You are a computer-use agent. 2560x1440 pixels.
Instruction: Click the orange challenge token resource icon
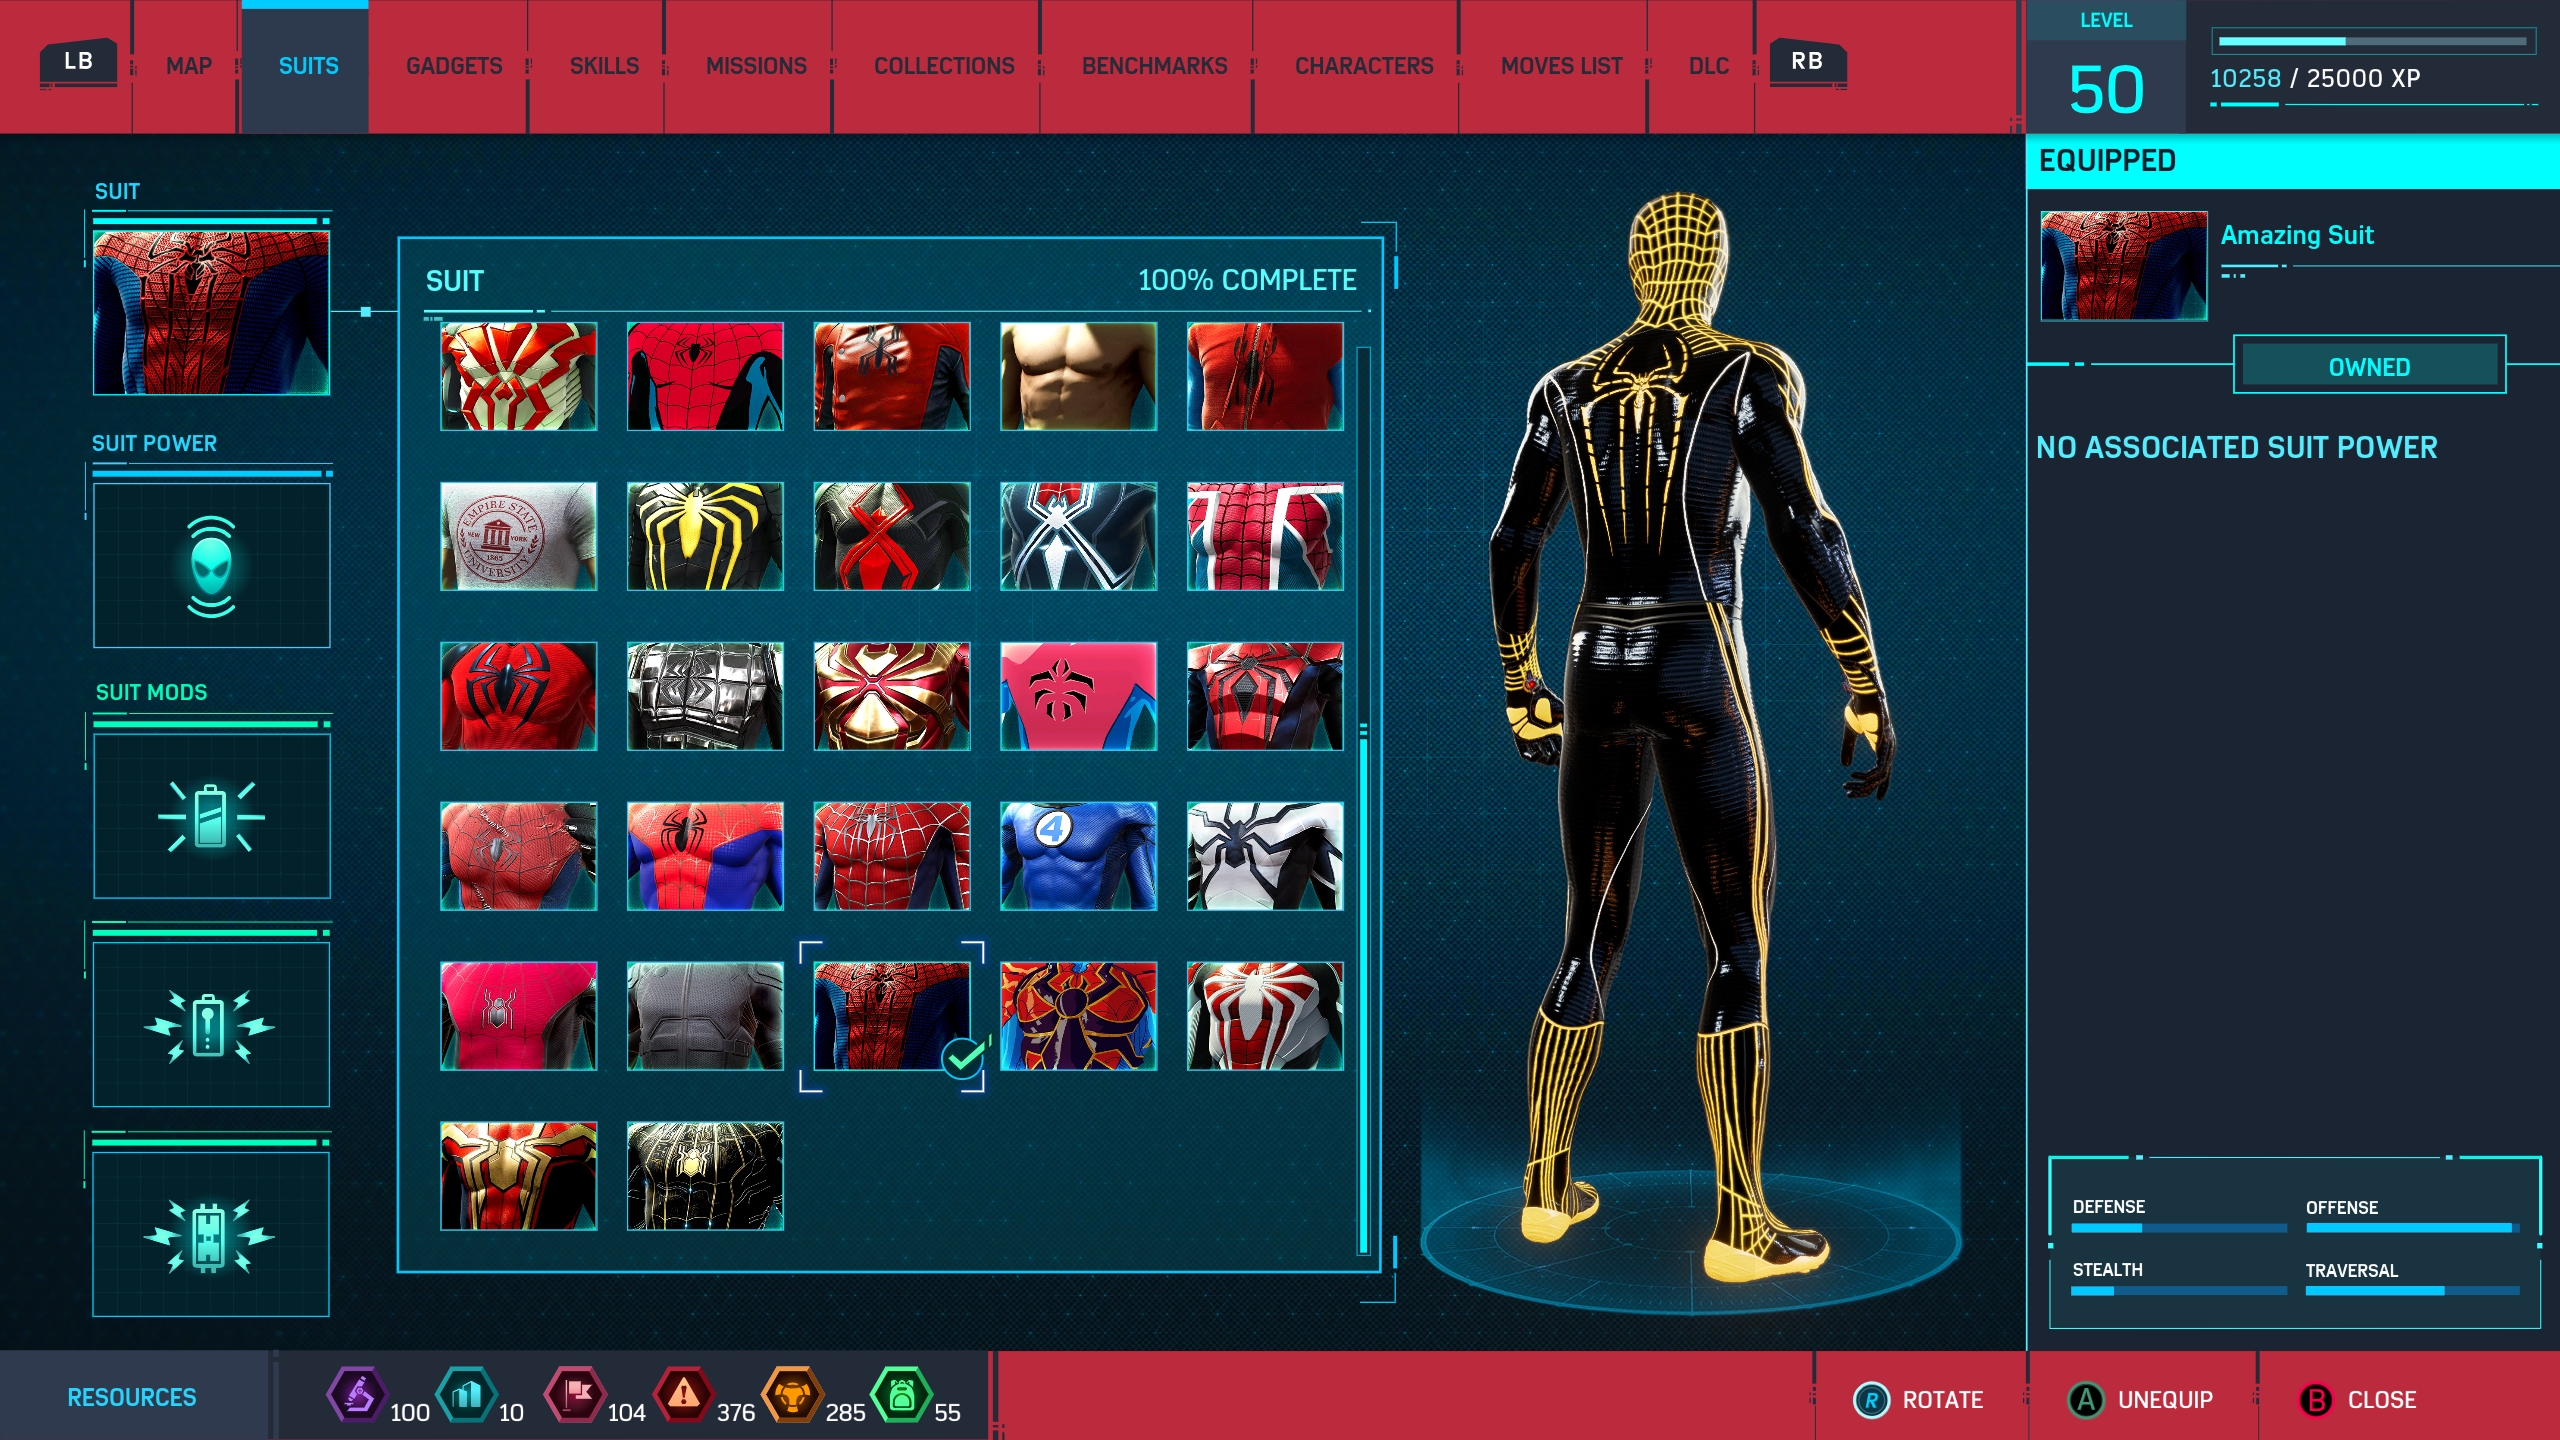pos(792,1395)
